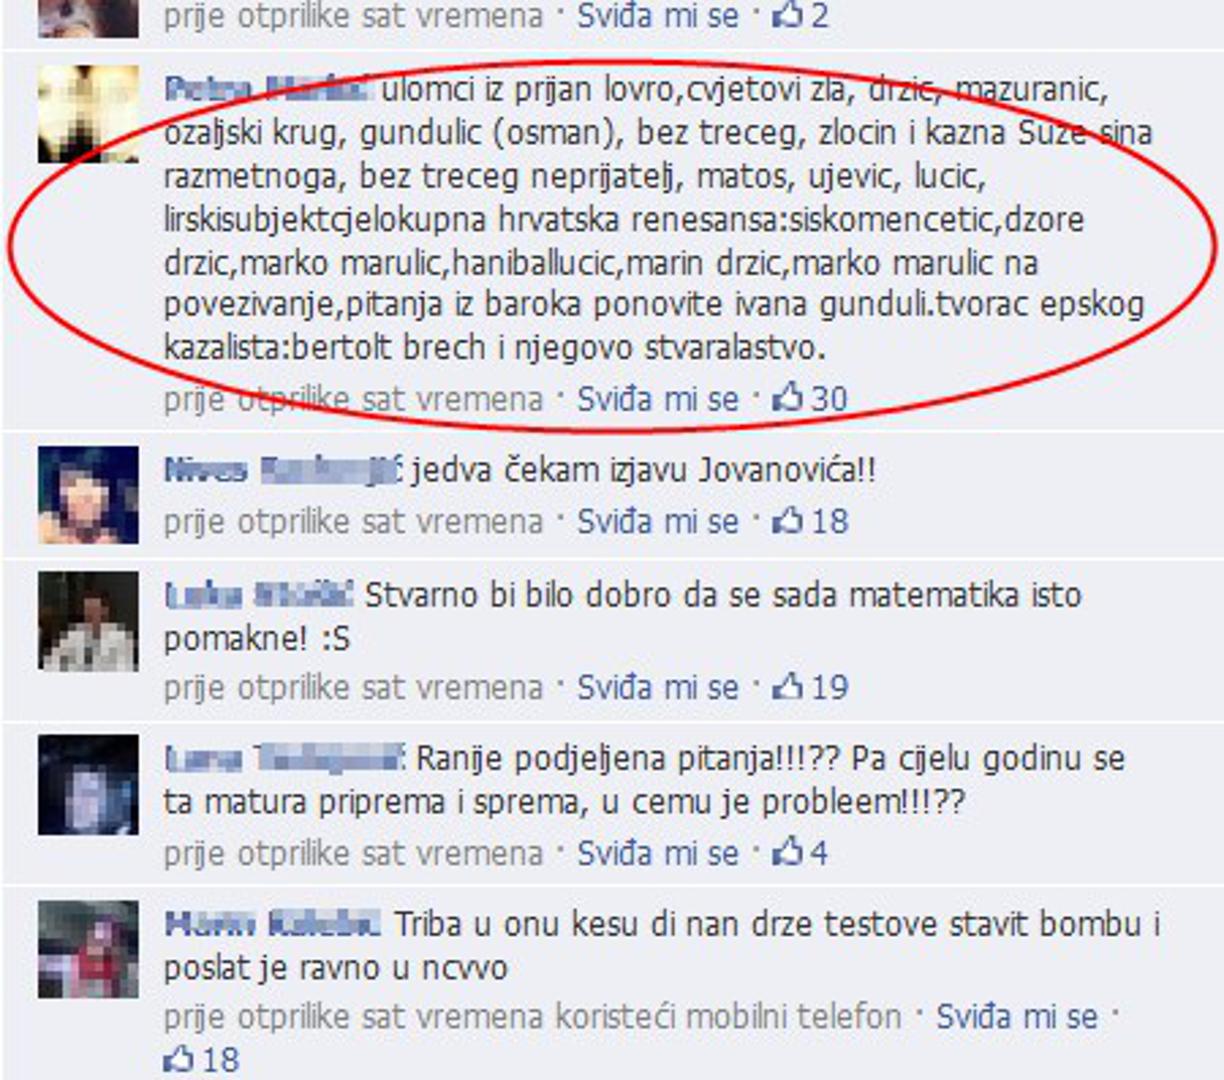Click the thumbs-up icon showing 30 likes

click(788, 398)
